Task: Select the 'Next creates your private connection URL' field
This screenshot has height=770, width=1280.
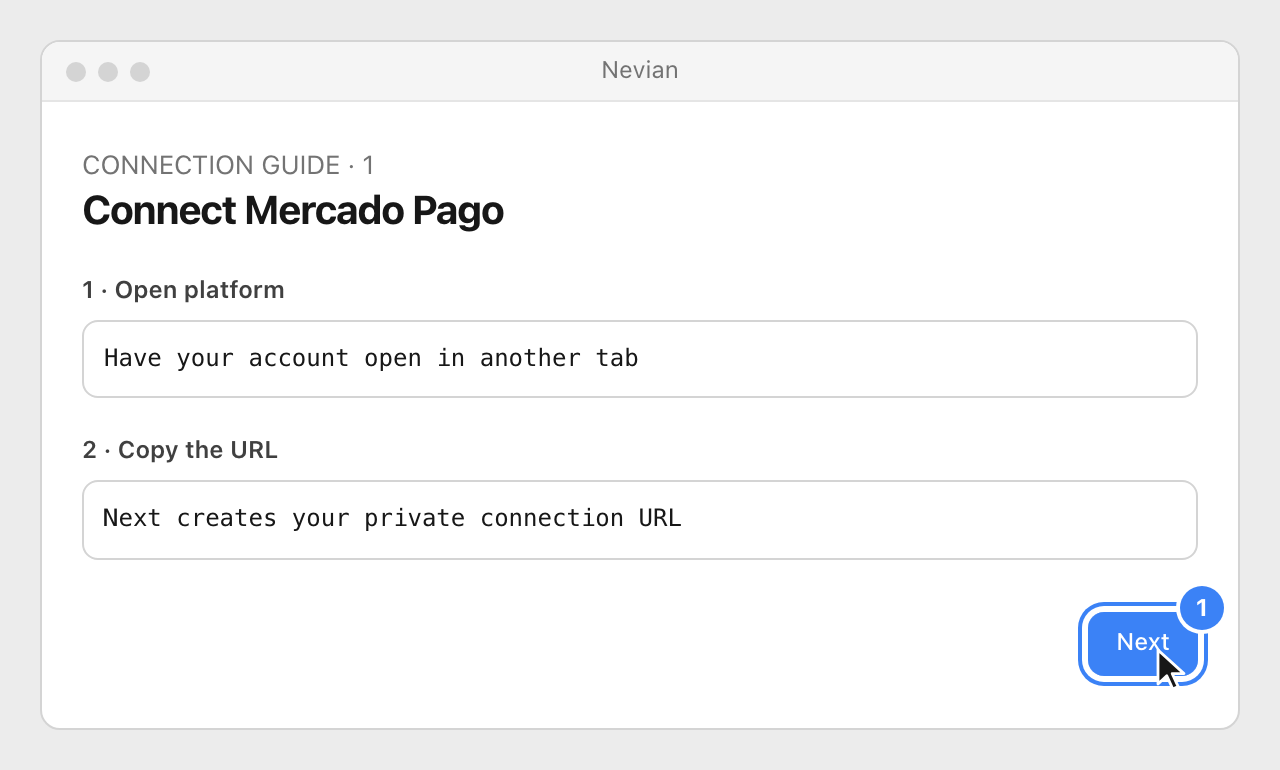Action: click(640, 519)
